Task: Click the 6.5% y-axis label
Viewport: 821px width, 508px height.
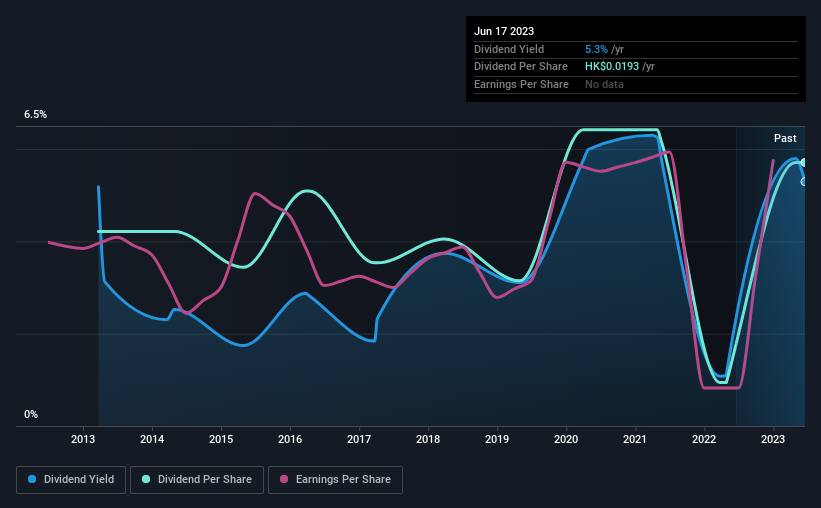Action: [35, 114]
